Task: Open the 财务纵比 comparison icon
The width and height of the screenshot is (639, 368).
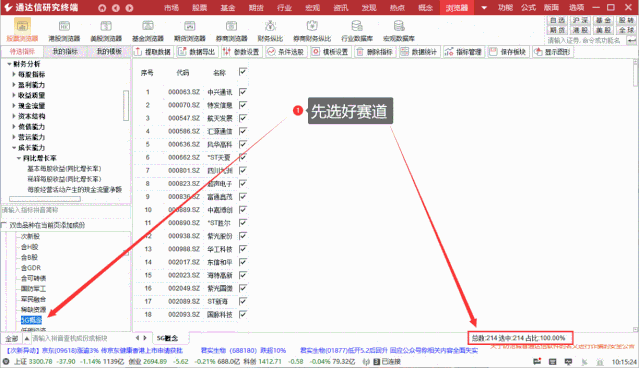Action: 270,31
